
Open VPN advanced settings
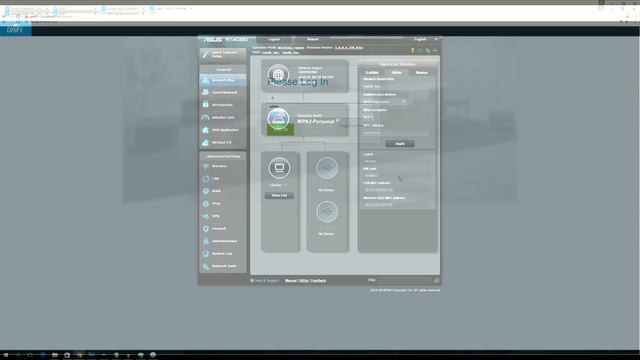tap(223, 216)
